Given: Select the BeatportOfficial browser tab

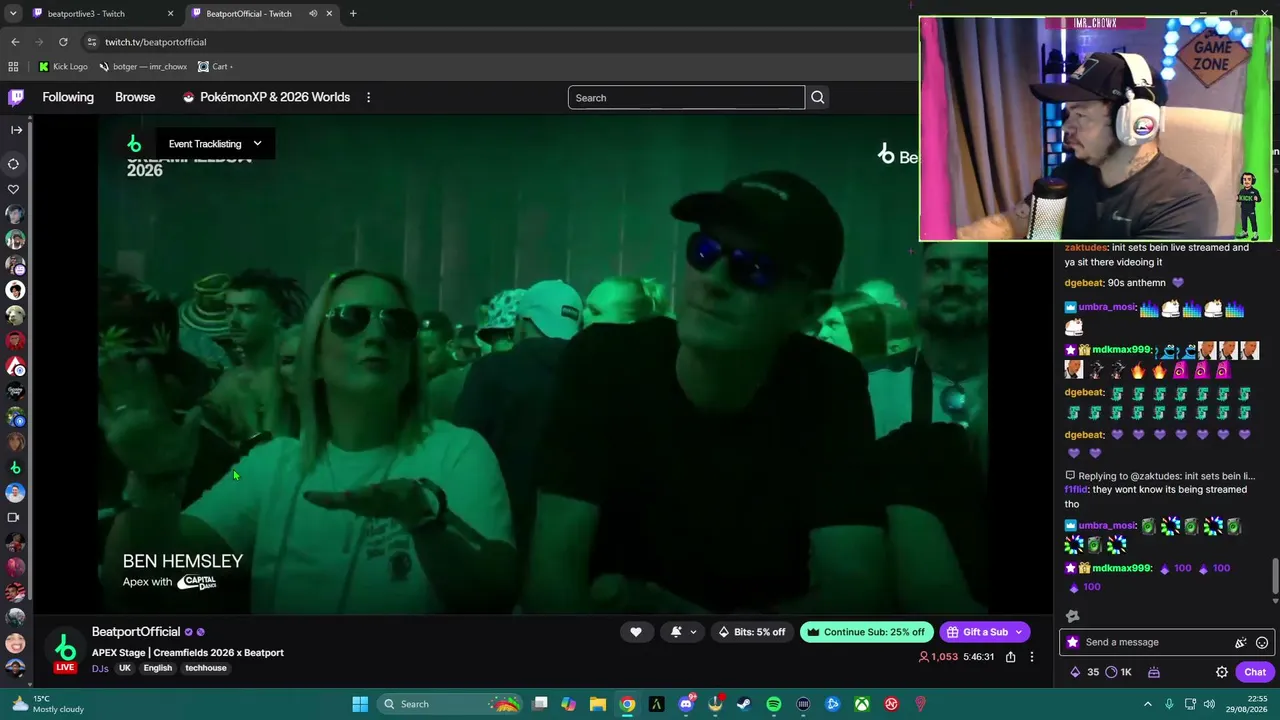Looking at the screenshot, I should pyautogui.click(x=248, y=13).
